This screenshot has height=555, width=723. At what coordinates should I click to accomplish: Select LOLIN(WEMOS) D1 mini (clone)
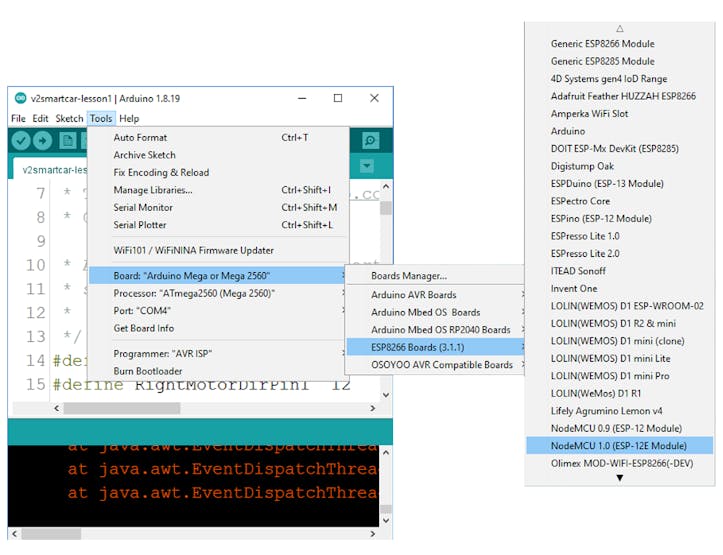tap(620, 341)
